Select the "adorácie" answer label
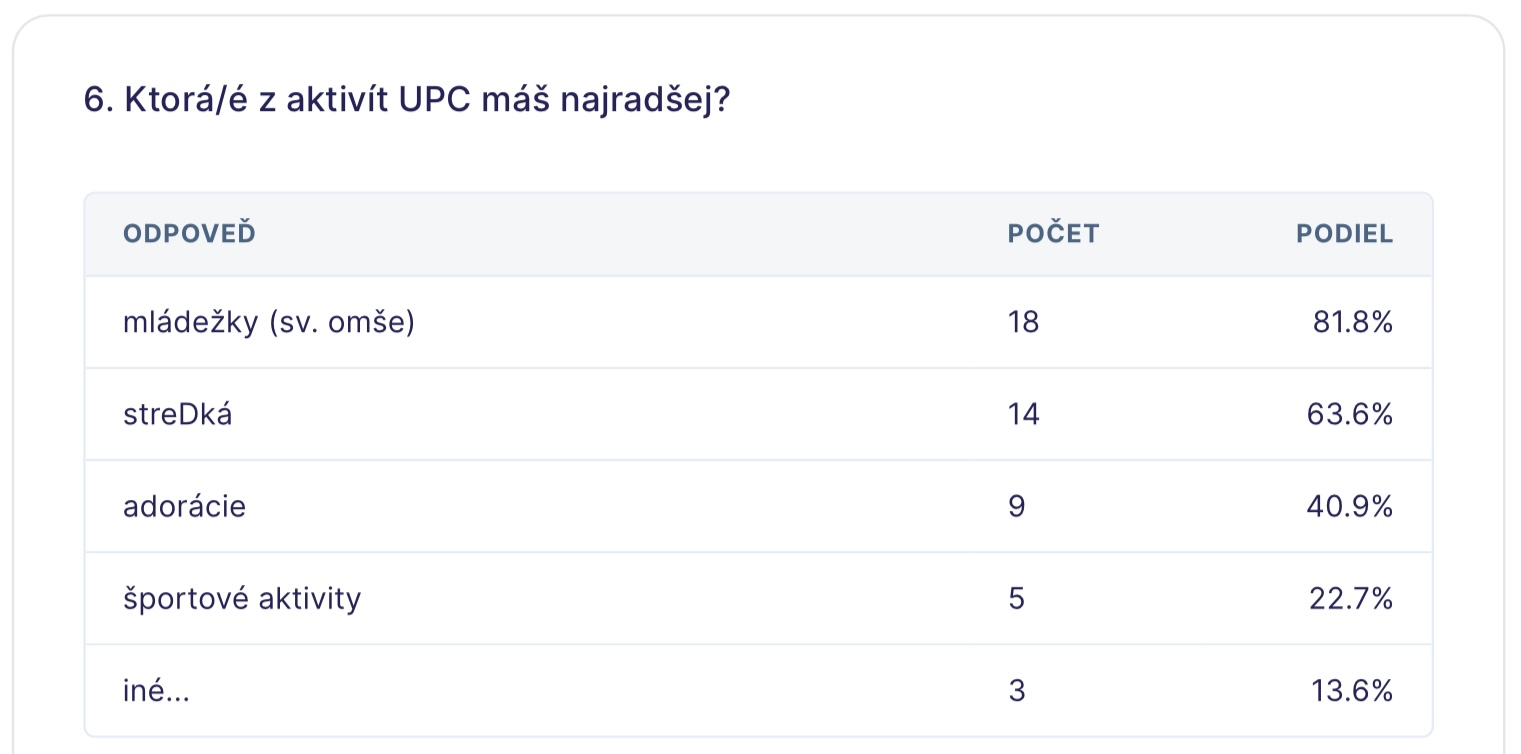1521x754 pixels. tap(184, 507)
